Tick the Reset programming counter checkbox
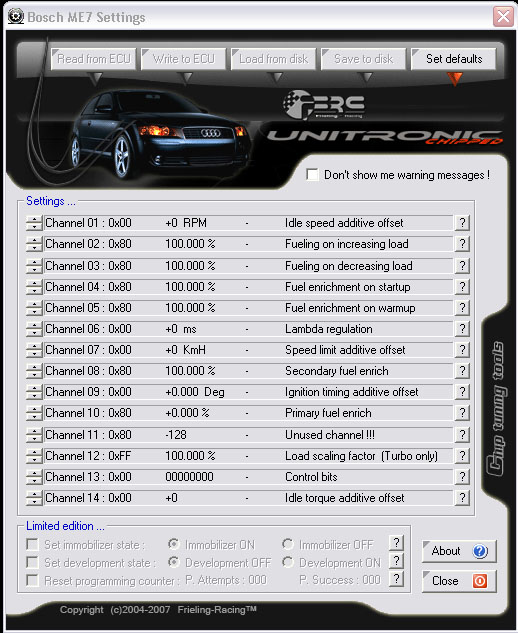This screenshot has height=633, width=518. point(32,581)
